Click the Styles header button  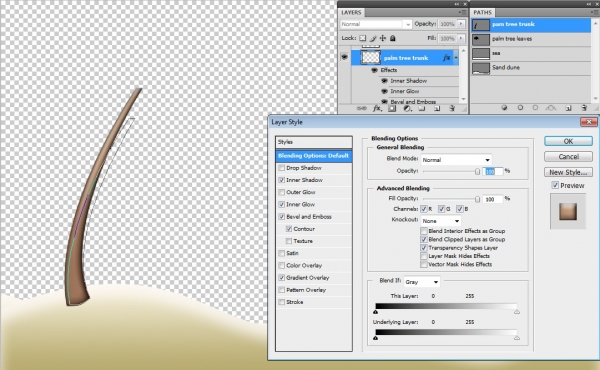point(314,142)
